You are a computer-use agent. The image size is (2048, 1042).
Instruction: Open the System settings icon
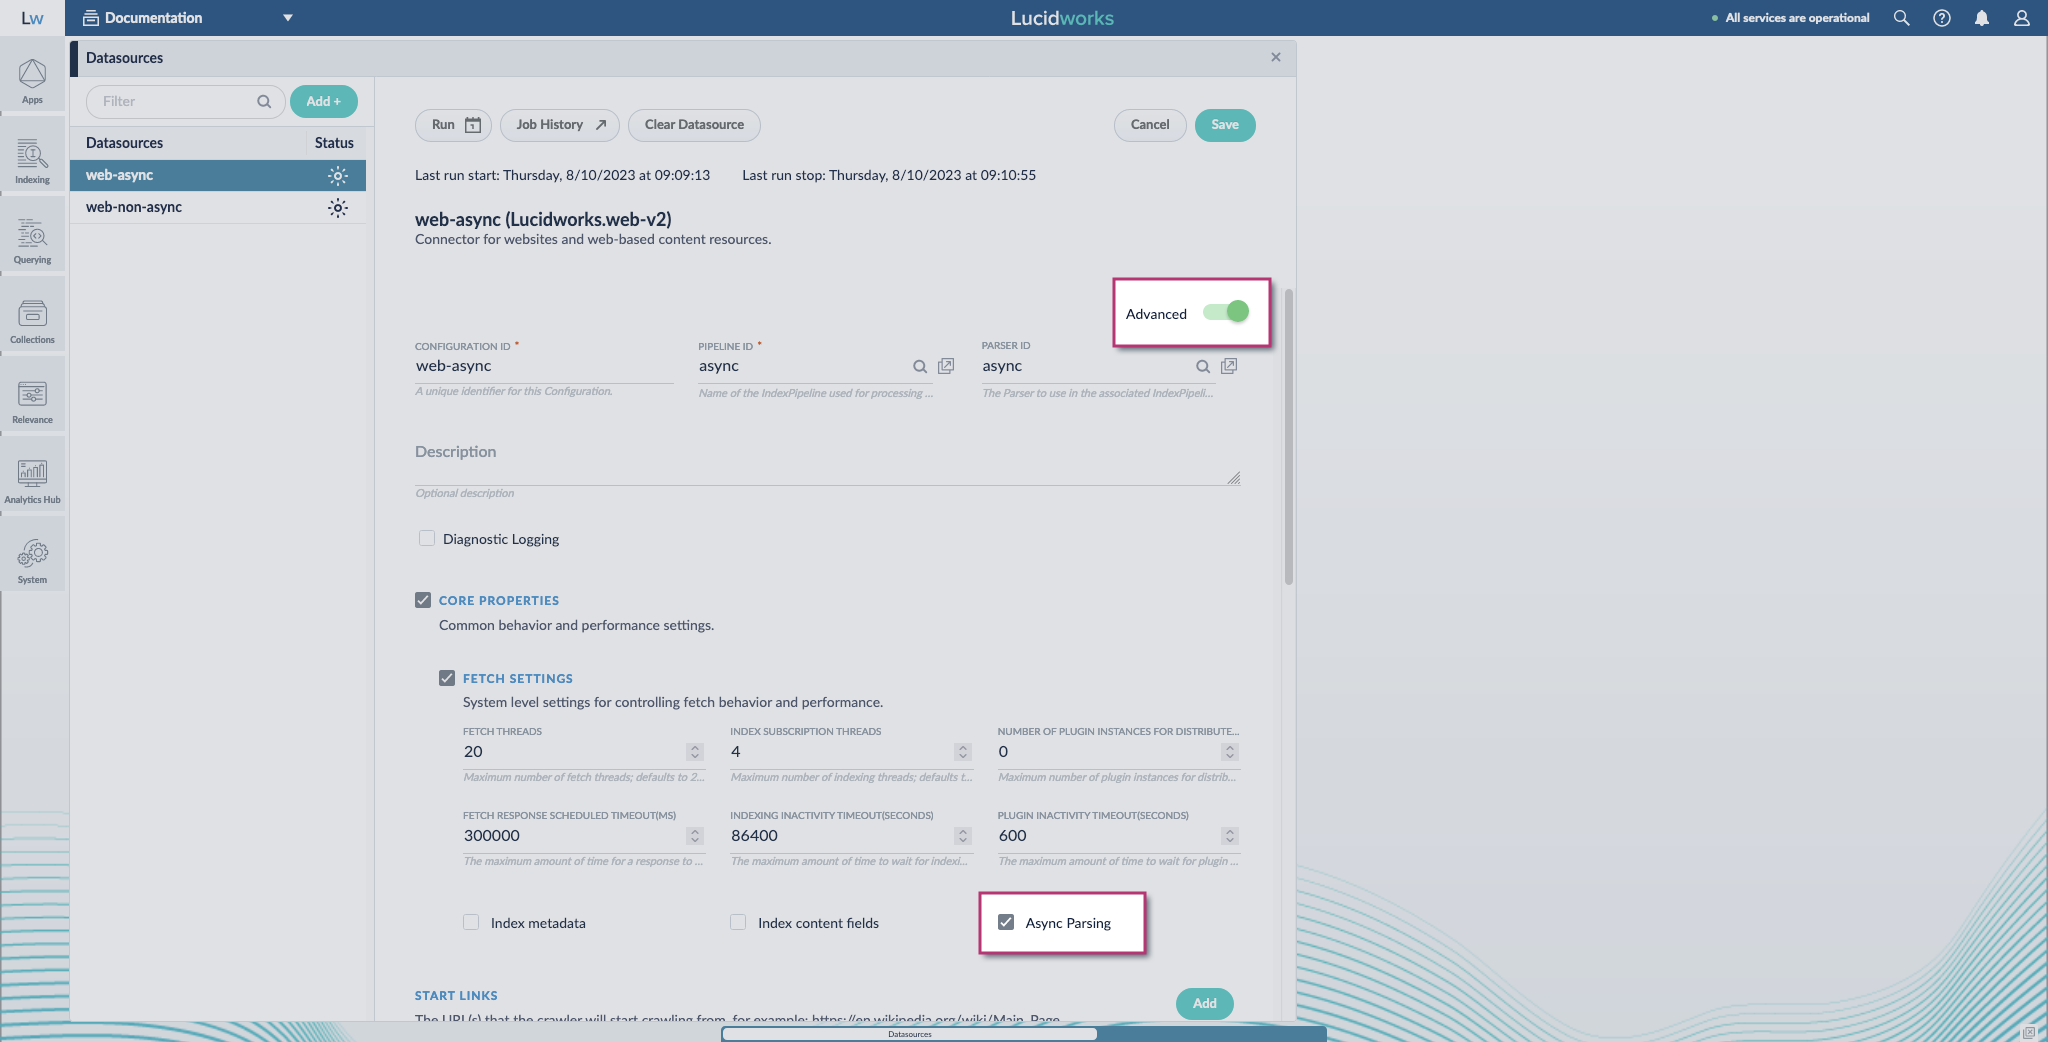click(32, 561)
